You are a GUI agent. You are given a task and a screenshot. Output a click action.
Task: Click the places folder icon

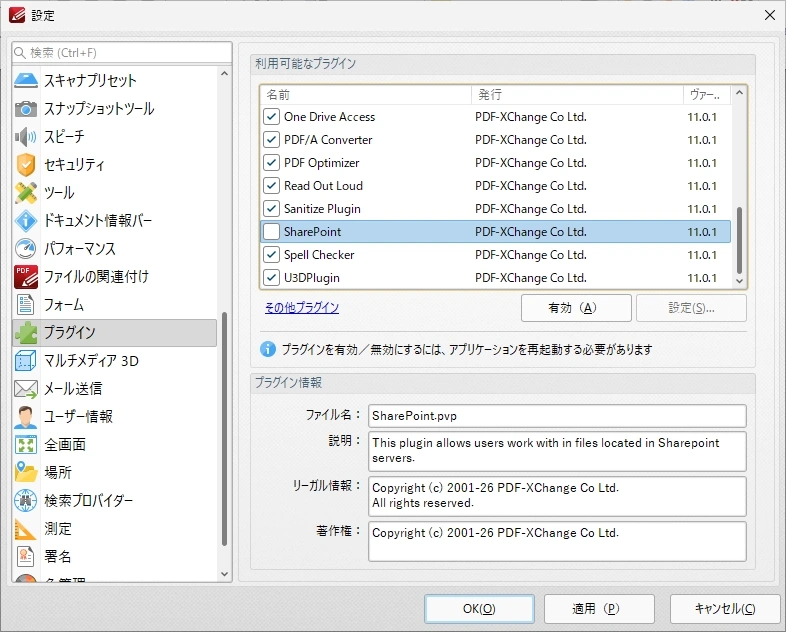coord(26,472)
